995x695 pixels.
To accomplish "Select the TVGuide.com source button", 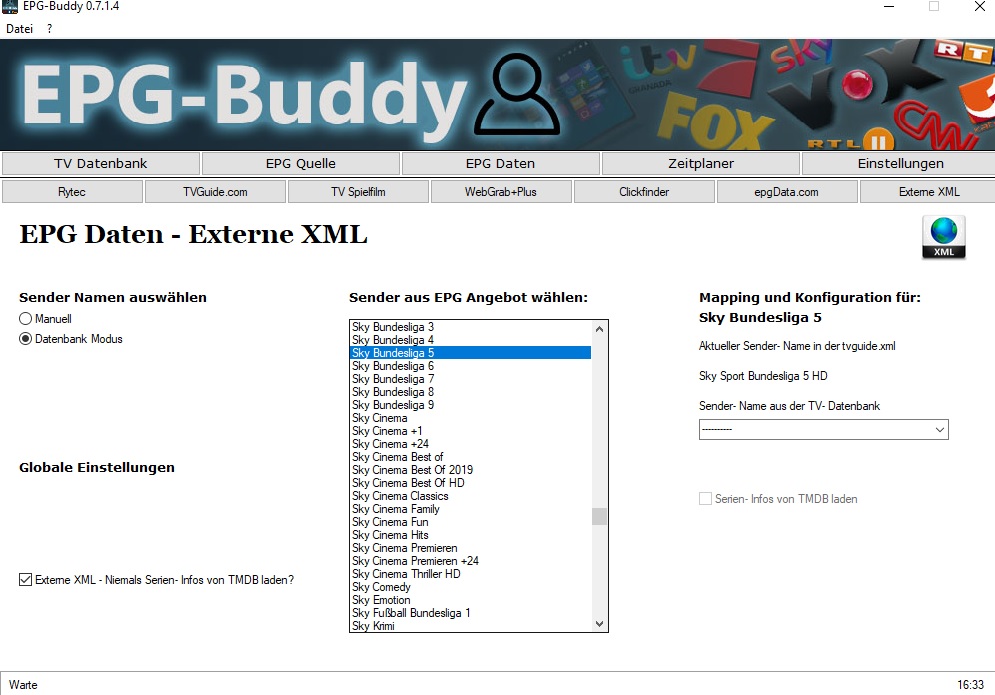I will pyautogui.click(x=215, y=192).
